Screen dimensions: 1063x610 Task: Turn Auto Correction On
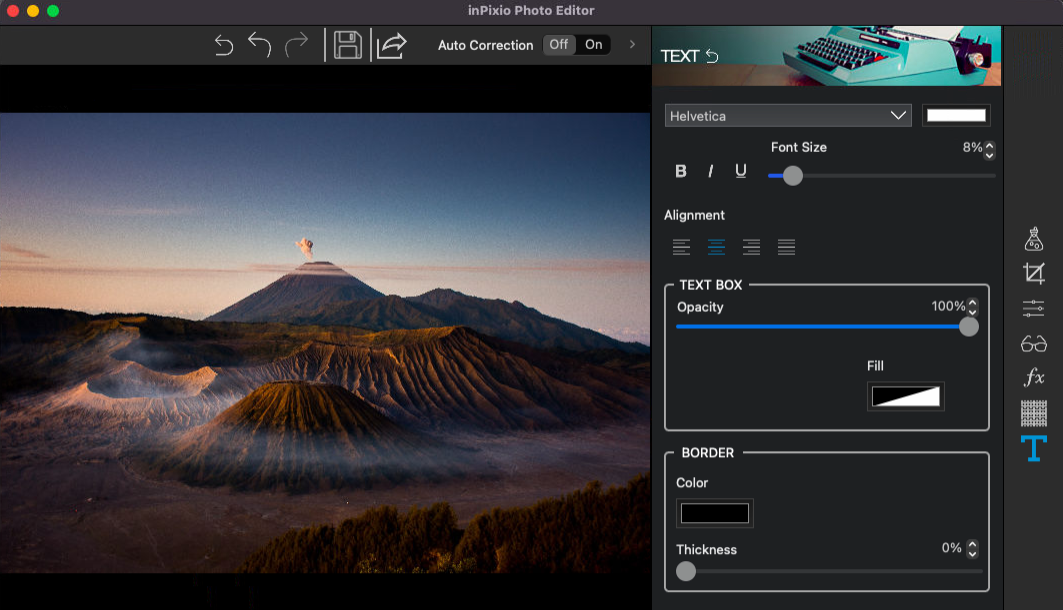tap(594, 45)
